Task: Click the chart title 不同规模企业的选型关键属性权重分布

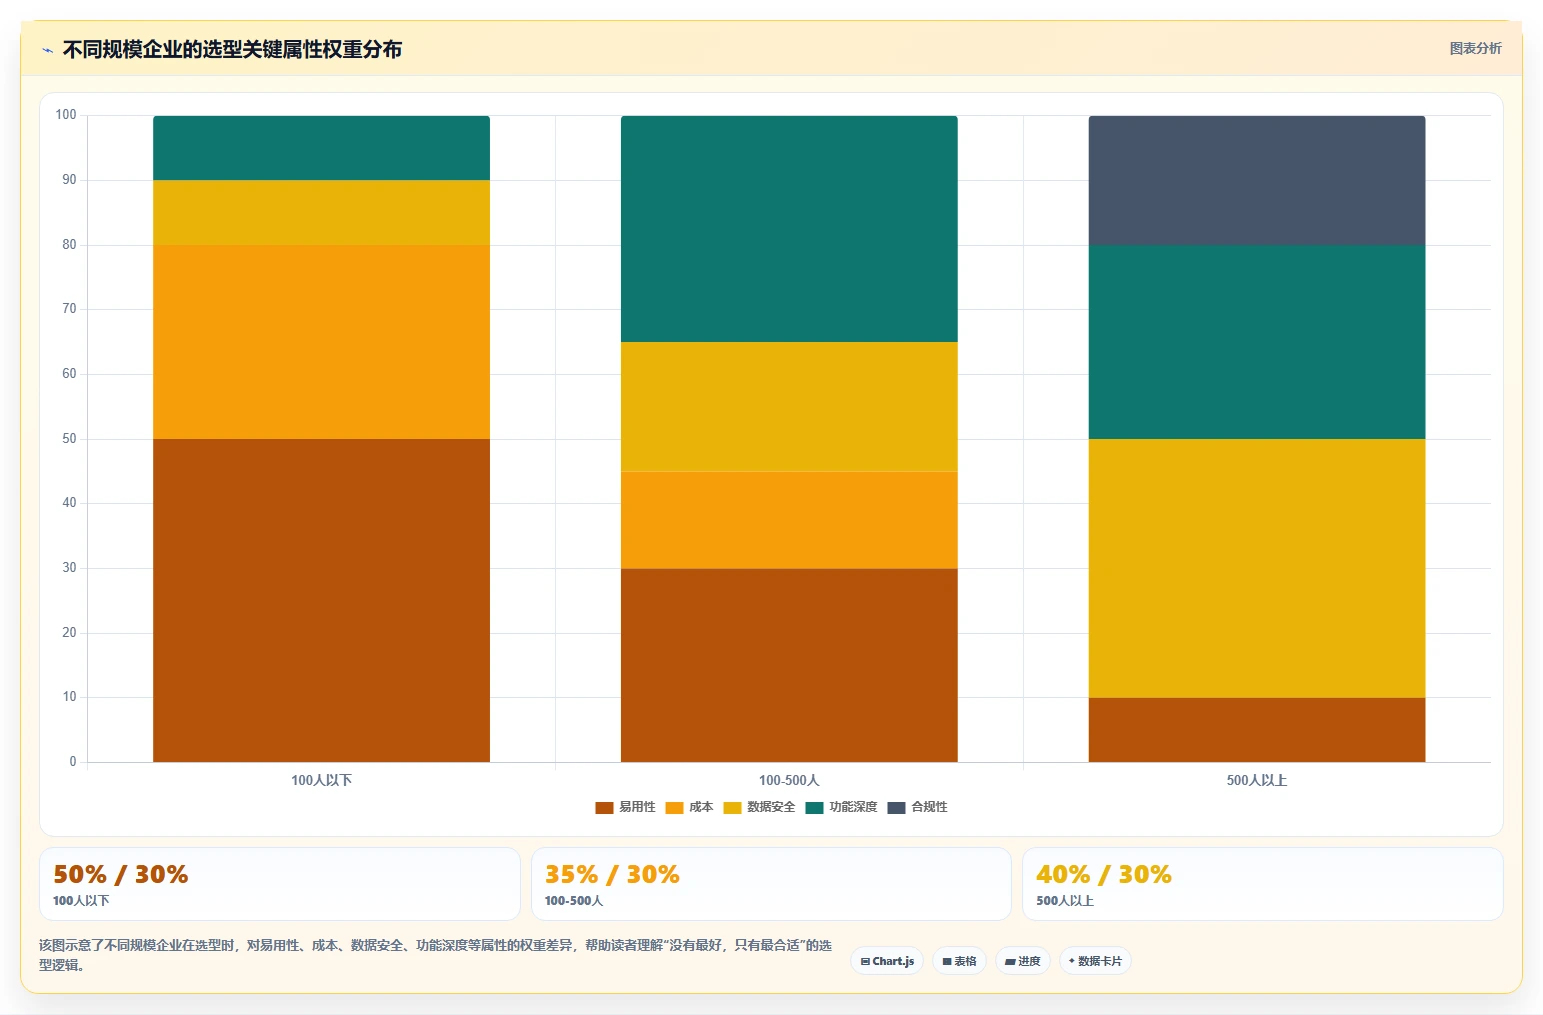Action: click(x=232, y=49)
